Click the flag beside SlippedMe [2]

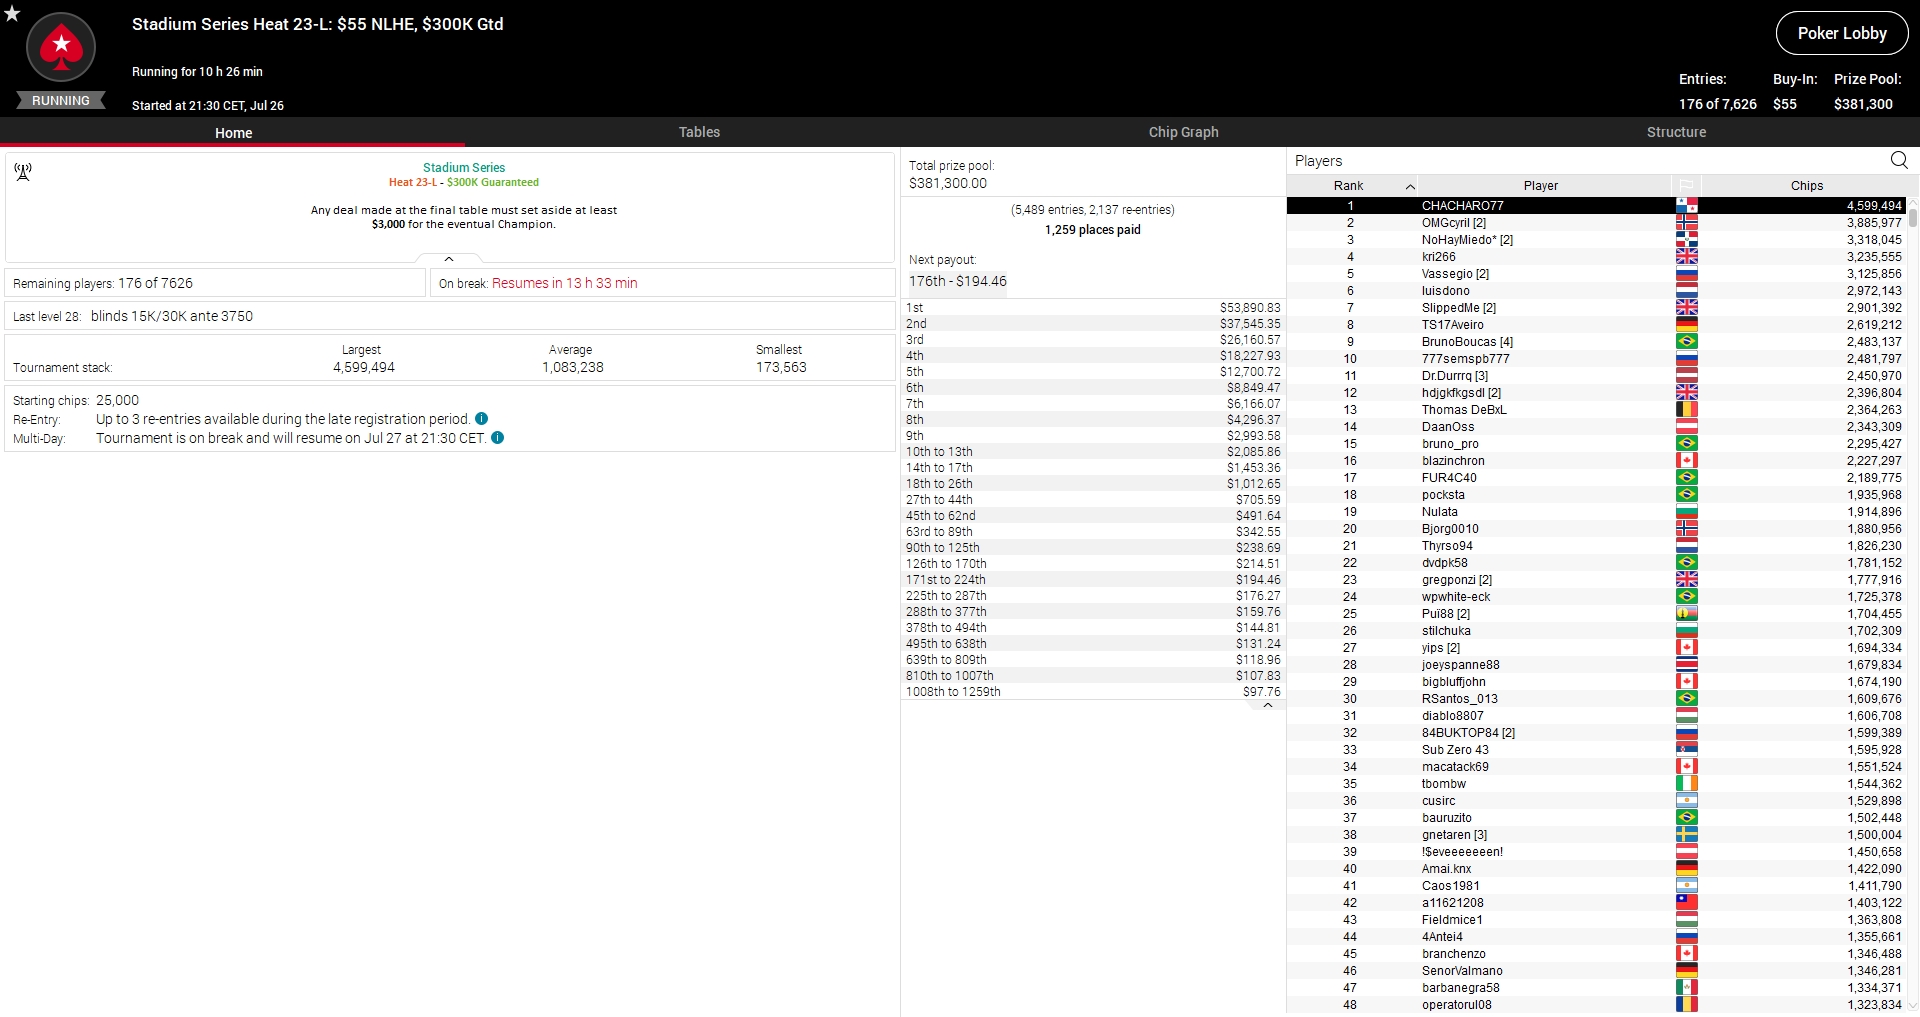pyautogui.click(x=1687, y=308)
